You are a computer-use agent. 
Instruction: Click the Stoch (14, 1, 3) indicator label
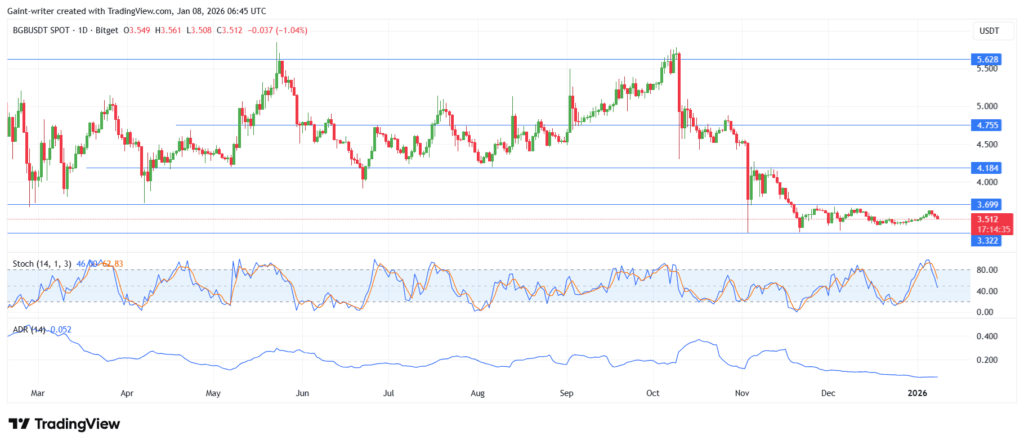(43, 264)
